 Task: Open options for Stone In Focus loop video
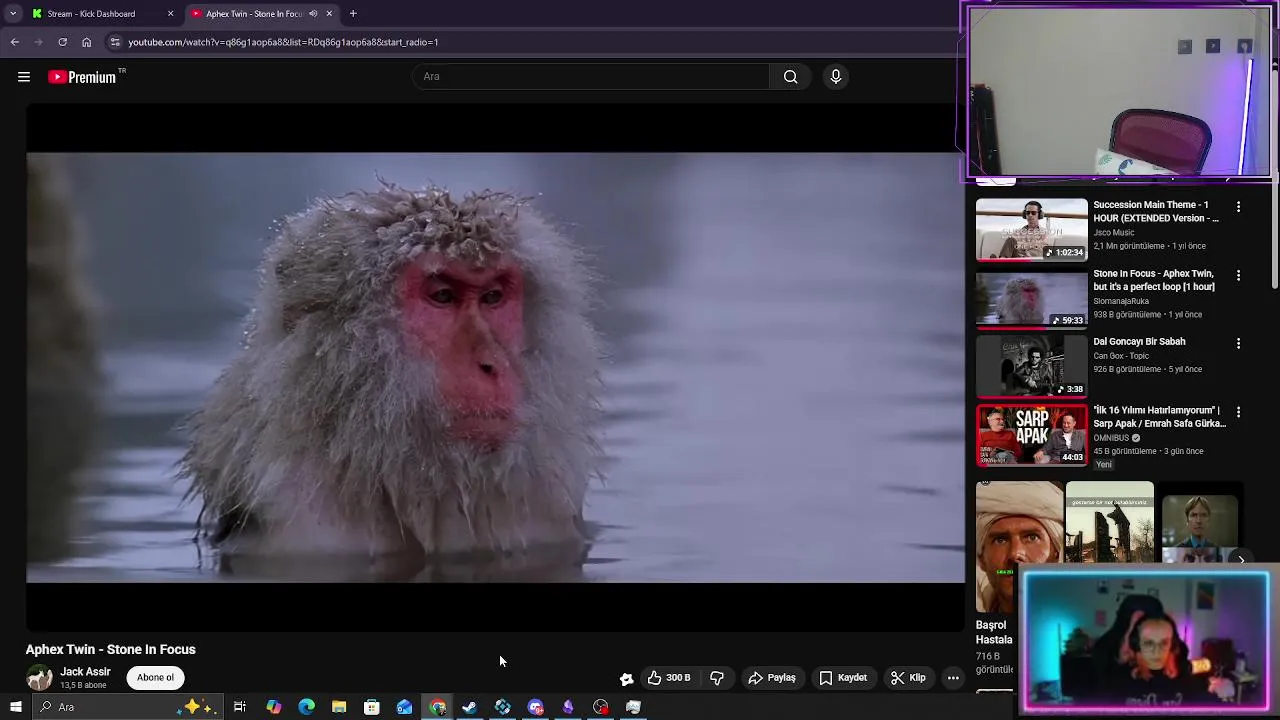click(x=1238, y=275)
